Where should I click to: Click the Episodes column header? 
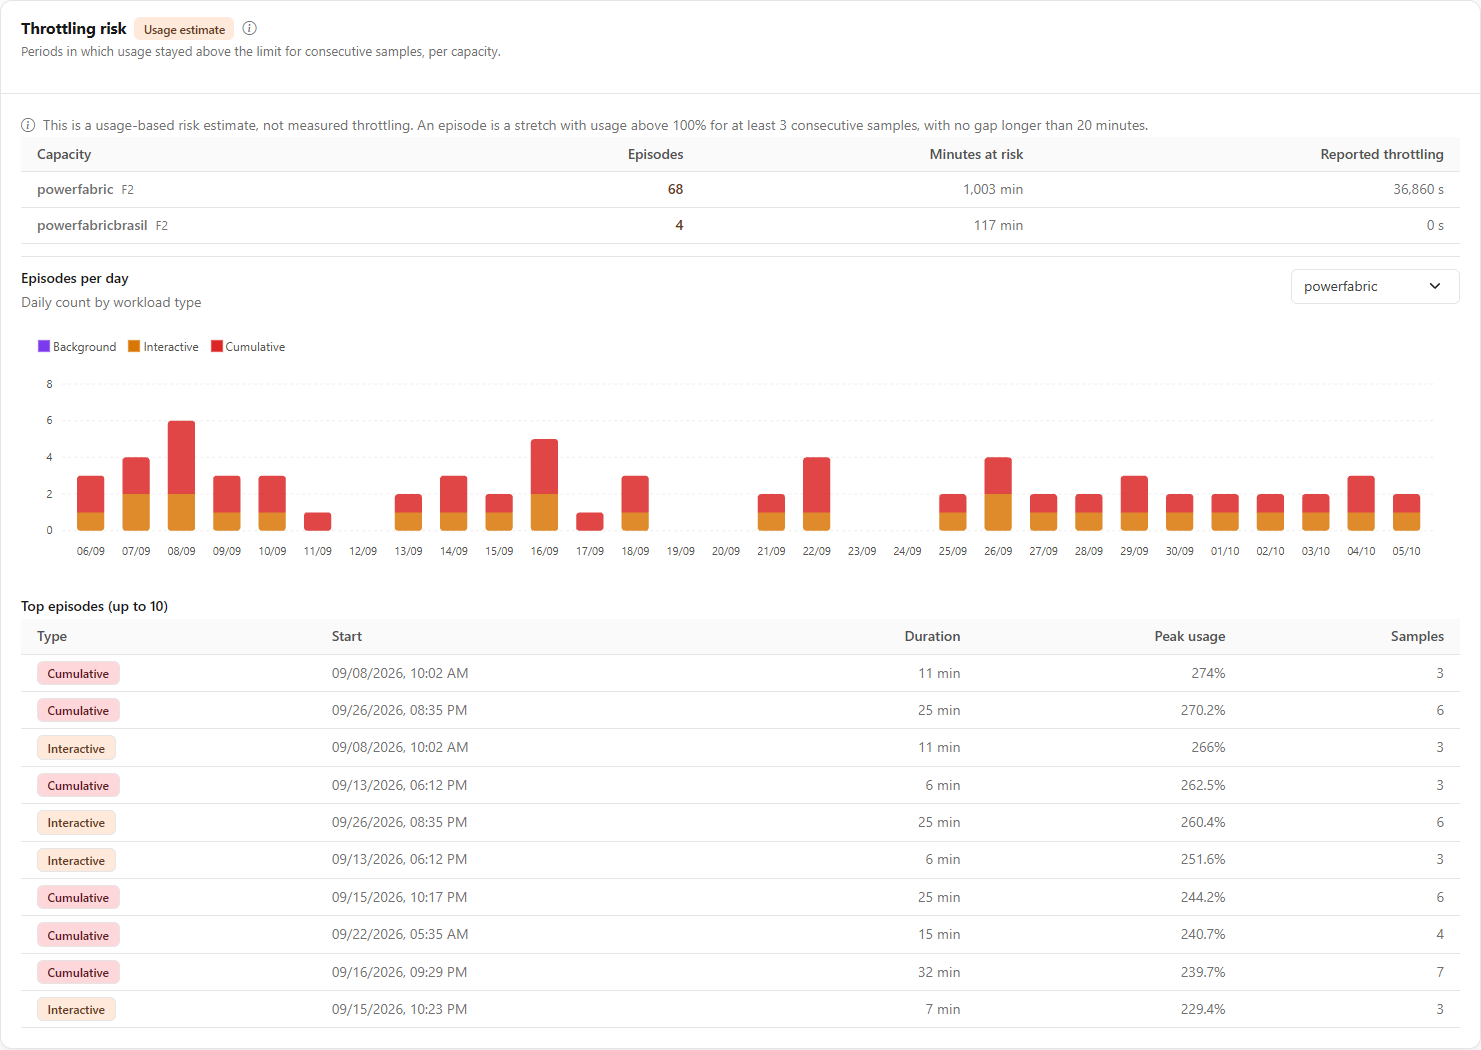(655, 154)
